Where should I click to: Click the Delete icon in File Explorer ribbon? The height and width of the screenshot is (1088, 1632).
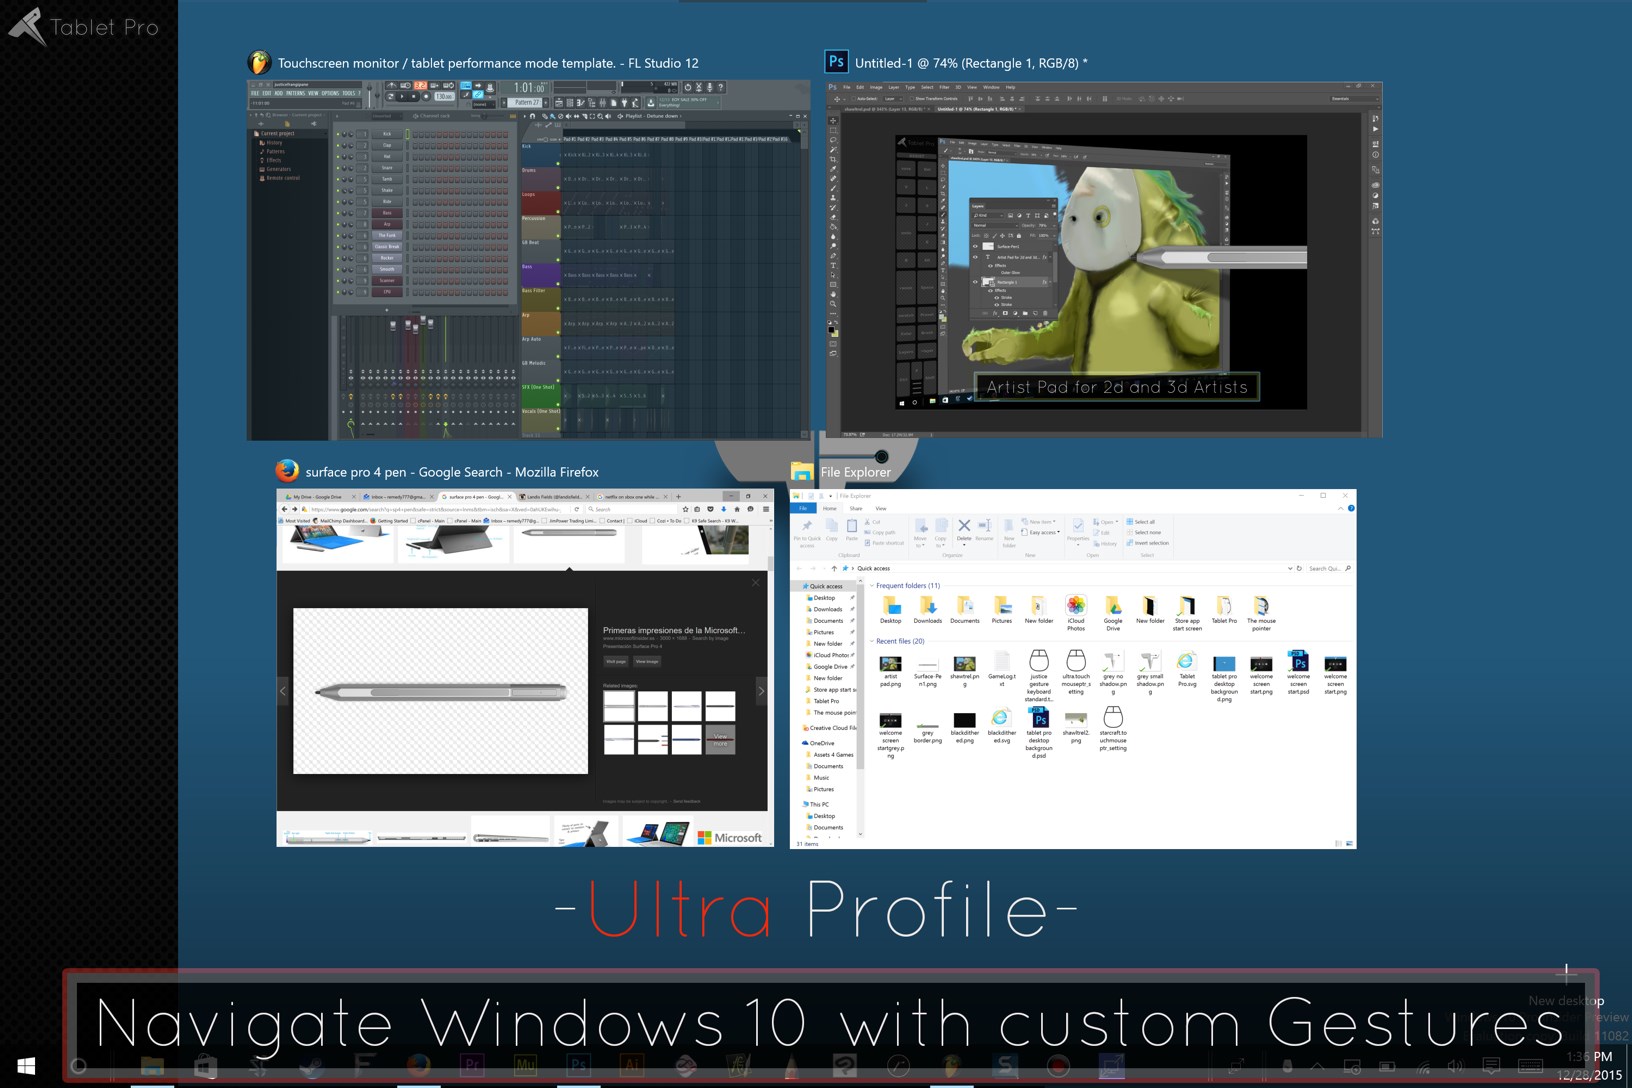click(964, 529)
